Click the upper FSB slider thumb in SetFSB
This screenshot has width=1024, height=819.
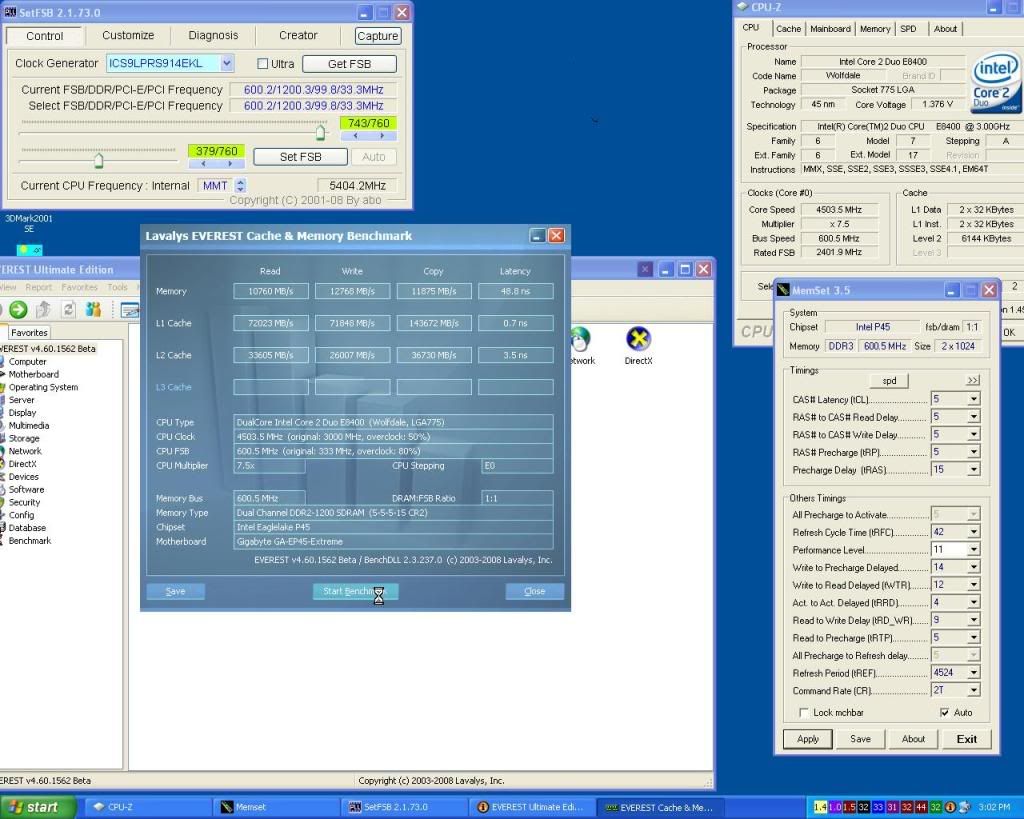[x=320, y=133]
